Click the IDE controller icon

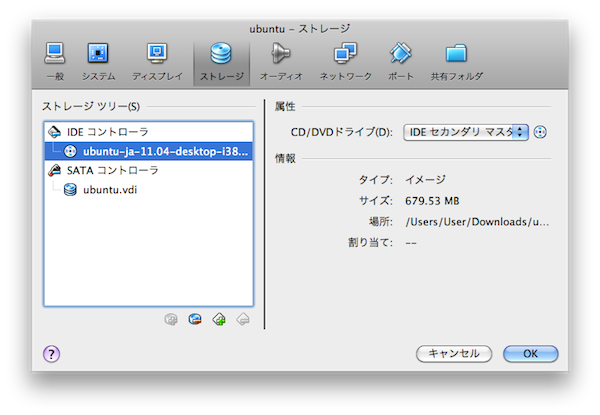54,132
